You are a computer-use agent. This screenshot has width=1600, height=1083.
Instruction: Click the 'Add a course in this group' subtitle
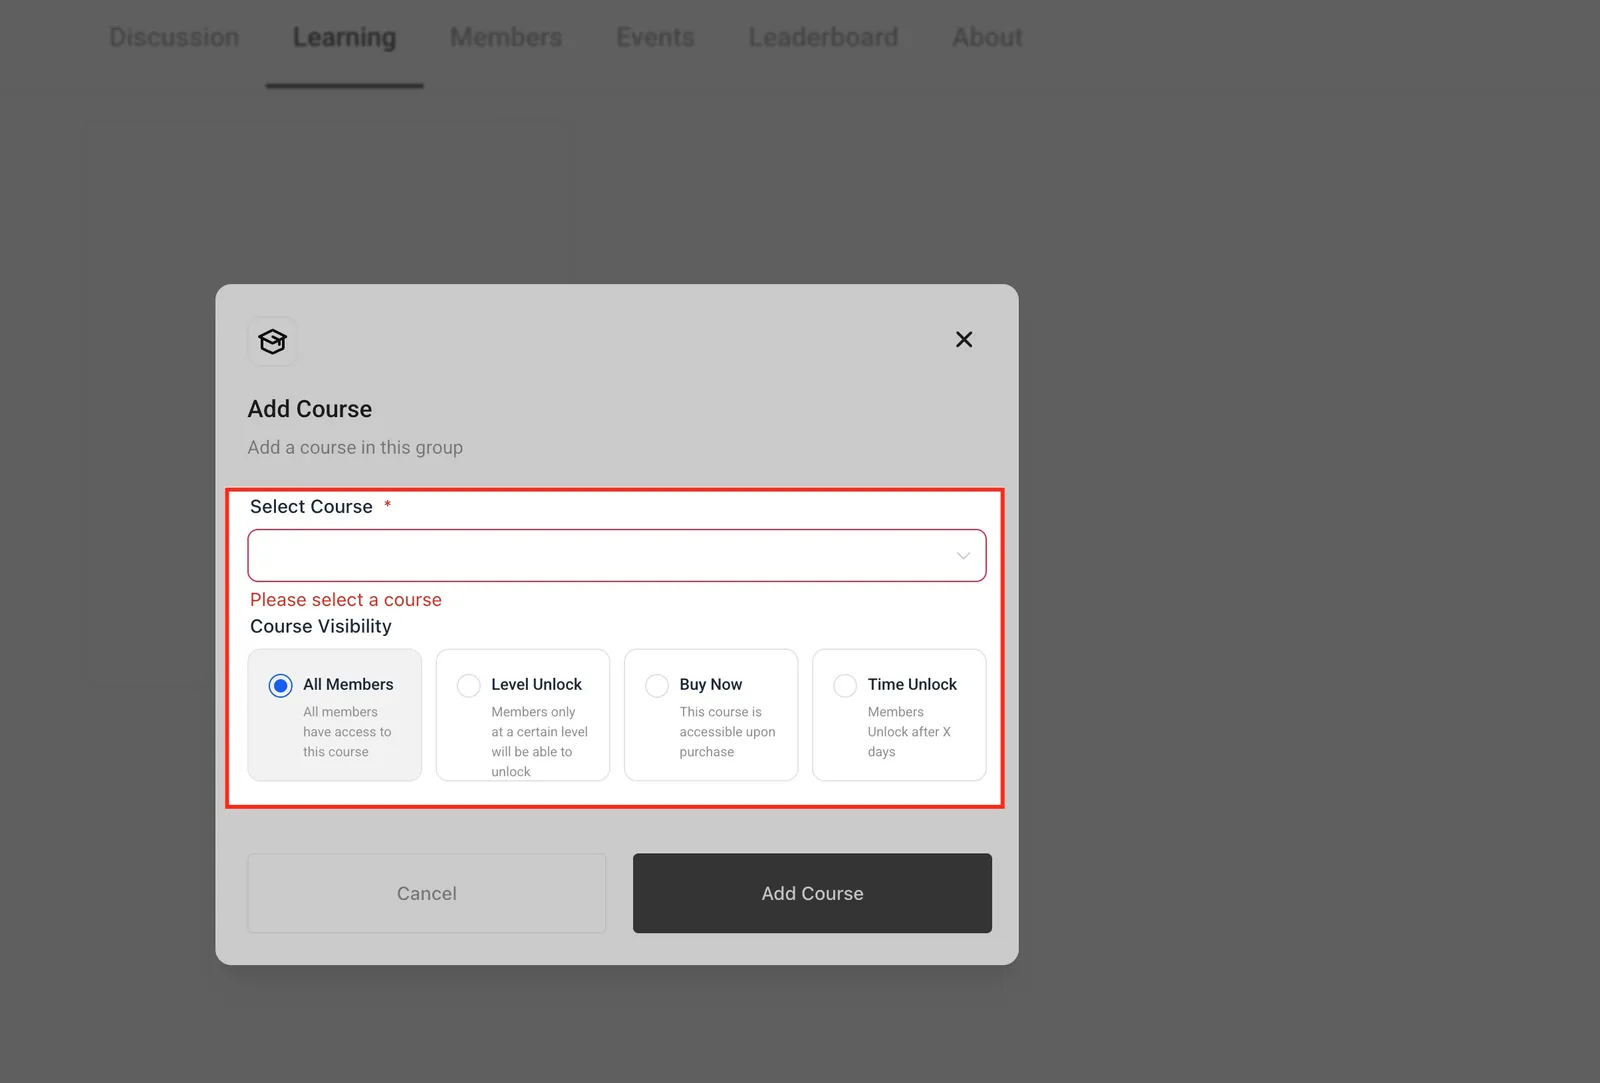355,447
